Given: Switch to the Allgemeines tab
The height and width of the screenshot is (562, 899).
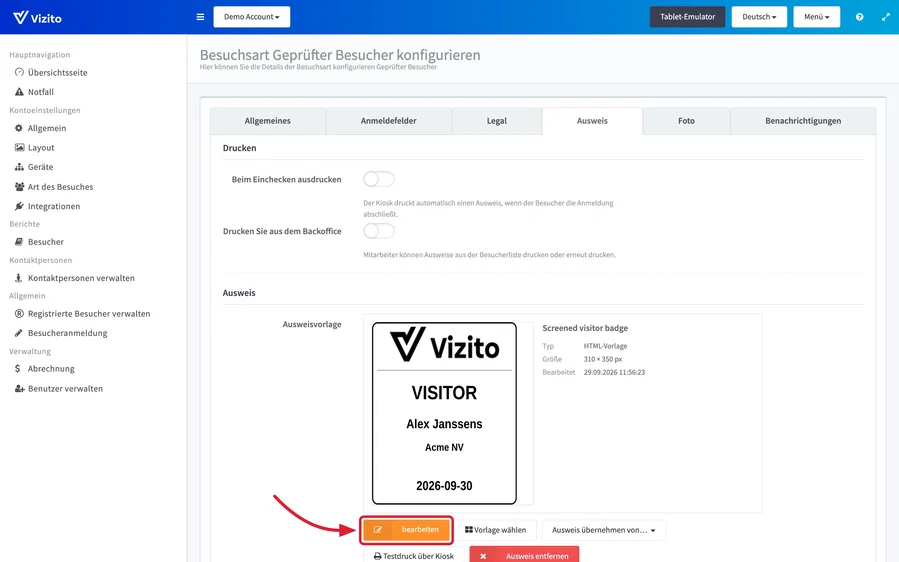Looking at the screenshot, I should click(x=268, y=121).
